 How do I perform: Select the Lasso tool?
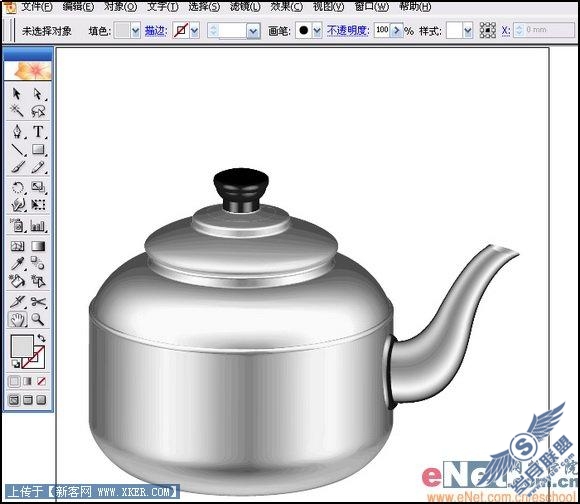pos(38,111)
